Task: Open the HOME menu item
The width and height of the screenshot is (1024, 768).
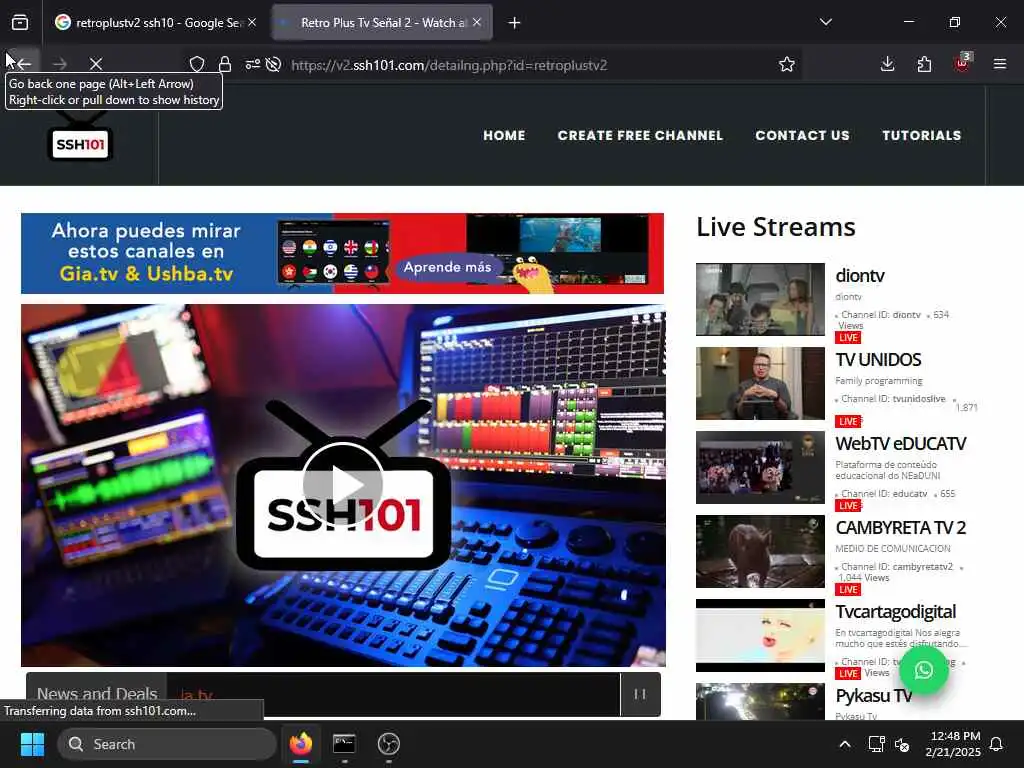Action: tap(504, 135)
